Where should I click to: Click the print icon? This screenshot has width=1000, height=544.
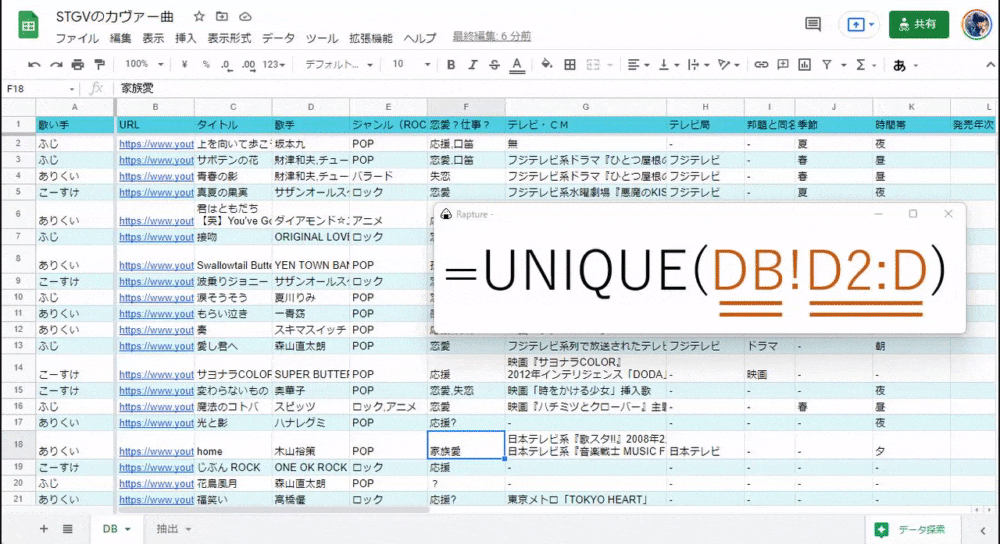pos(78,65)
